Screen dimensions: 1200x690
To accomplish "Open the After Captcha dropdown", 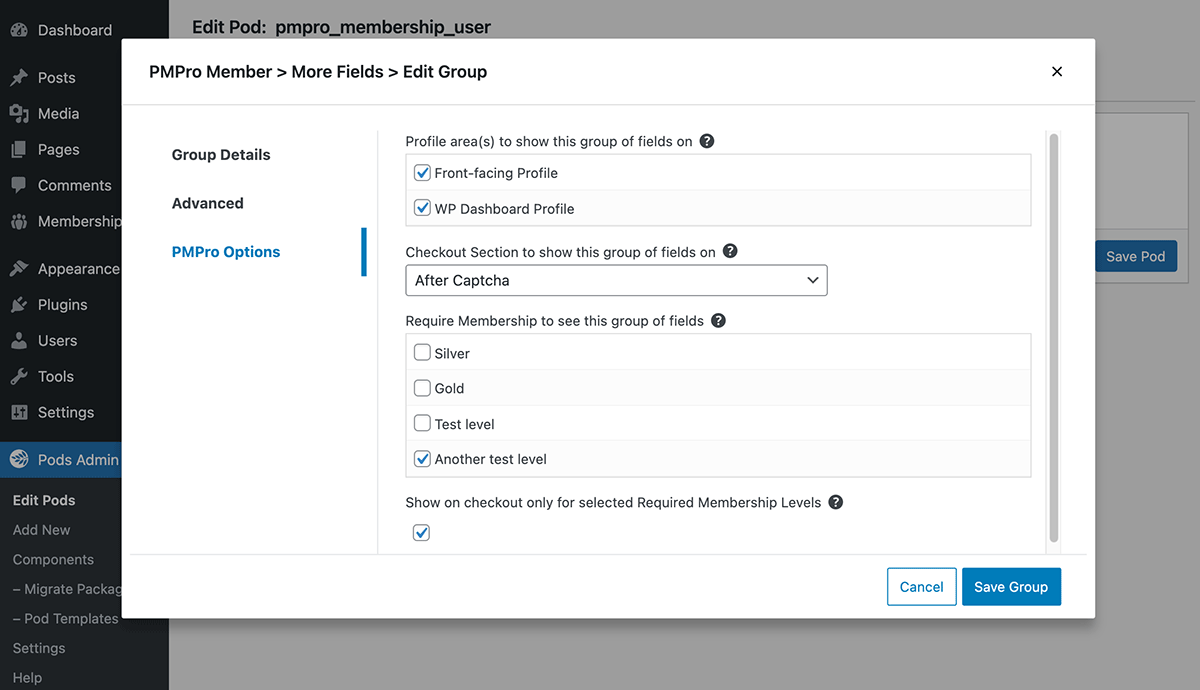I will 616,280.
